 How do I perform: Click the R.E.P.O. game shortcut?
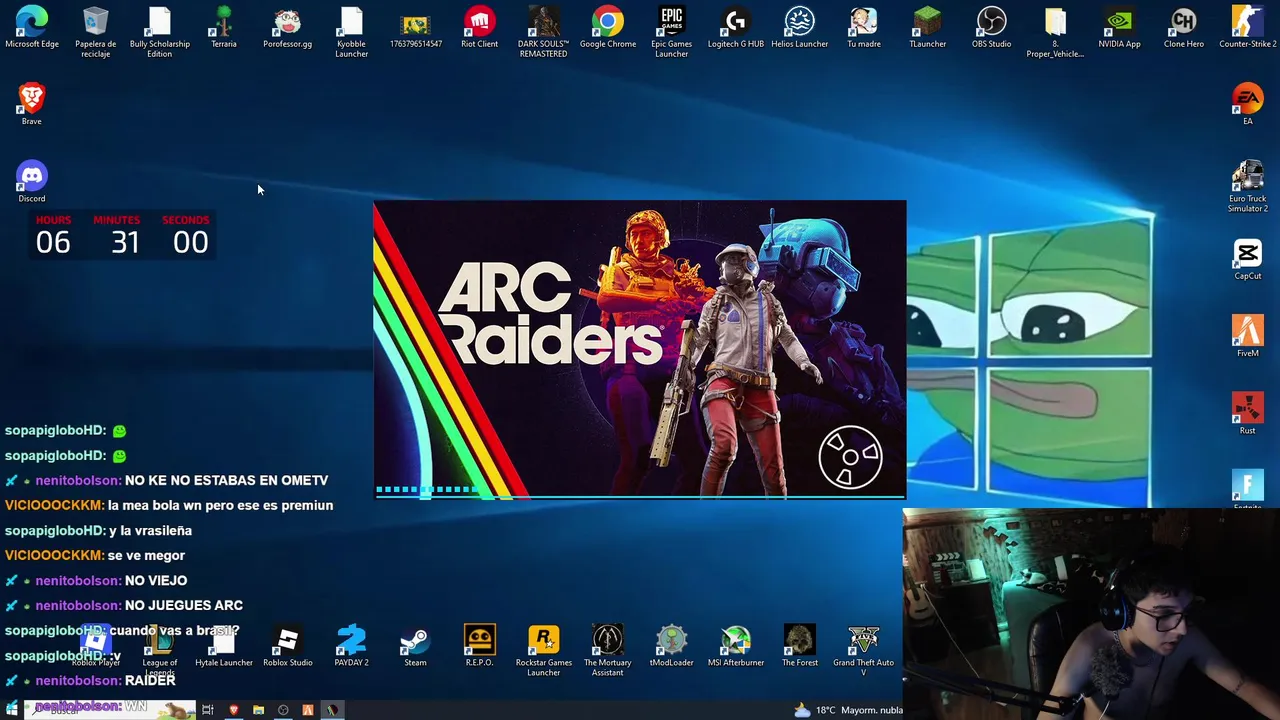pyautogui.click(x=480, y=646)
